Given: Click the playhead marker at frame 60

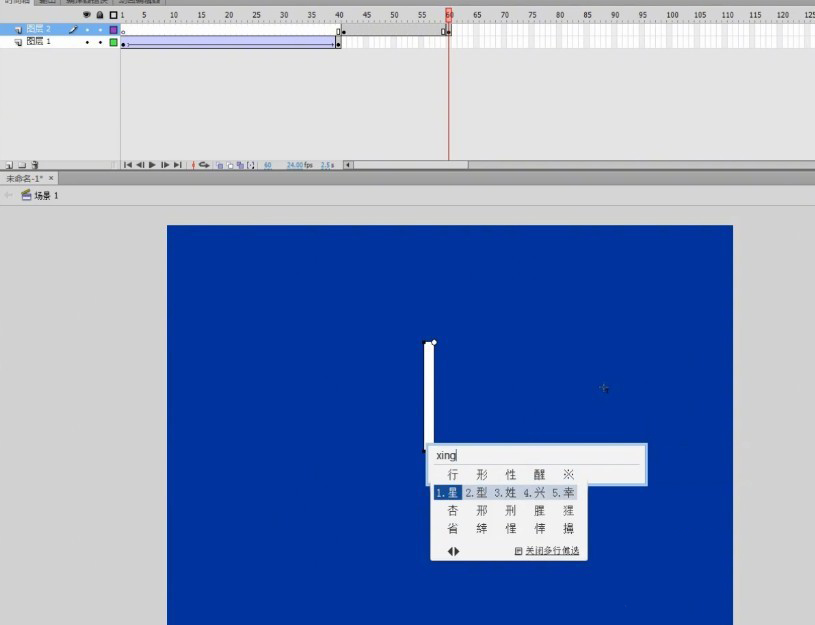Looking at the screenshot, I should (449, 14).
